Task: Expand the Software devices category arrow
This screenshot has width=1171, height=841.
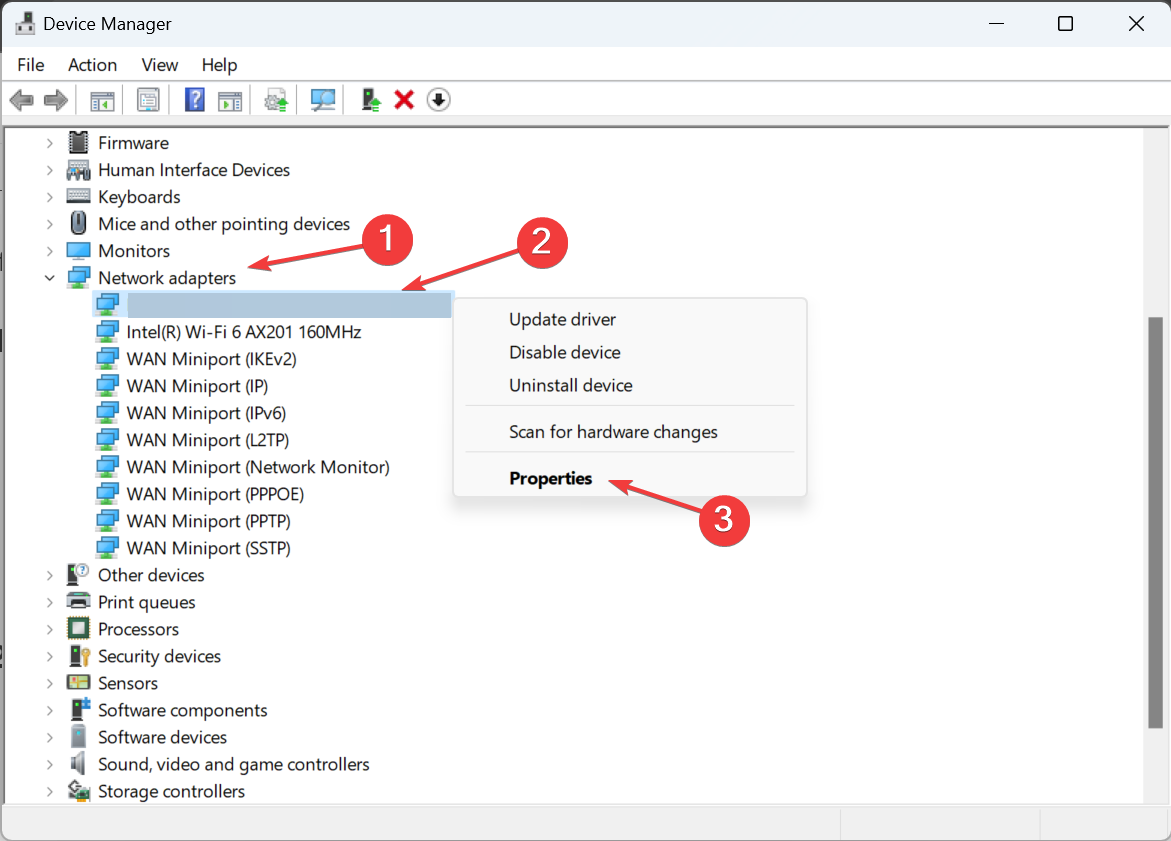Action: (49, 737)
